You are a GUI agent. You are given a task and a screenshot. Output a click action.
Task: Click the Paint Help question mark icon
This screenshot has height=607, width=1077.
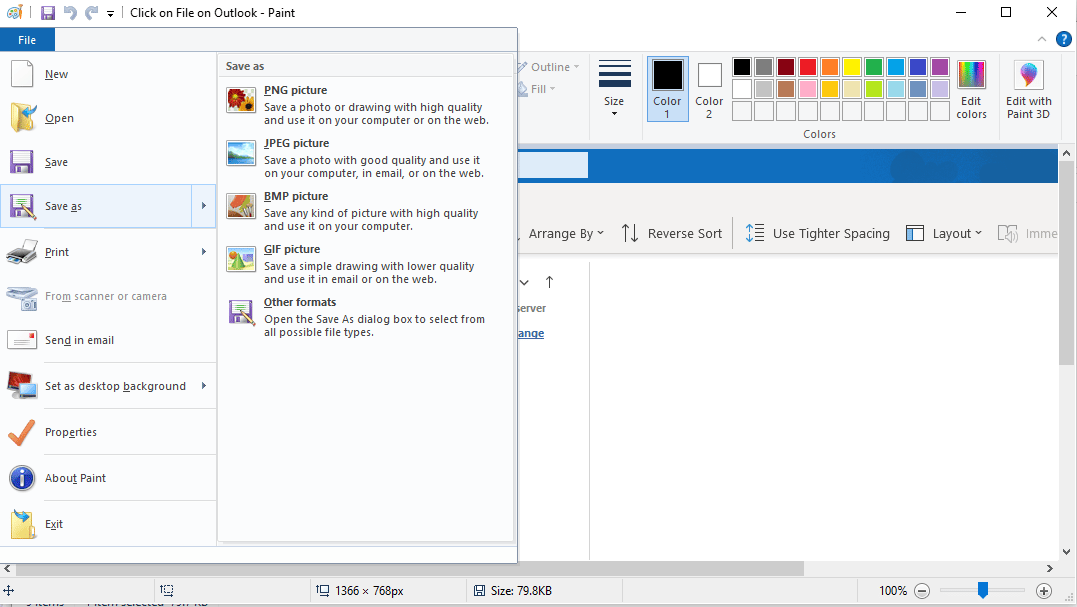pyautogui.click(x=1063, y=39)
